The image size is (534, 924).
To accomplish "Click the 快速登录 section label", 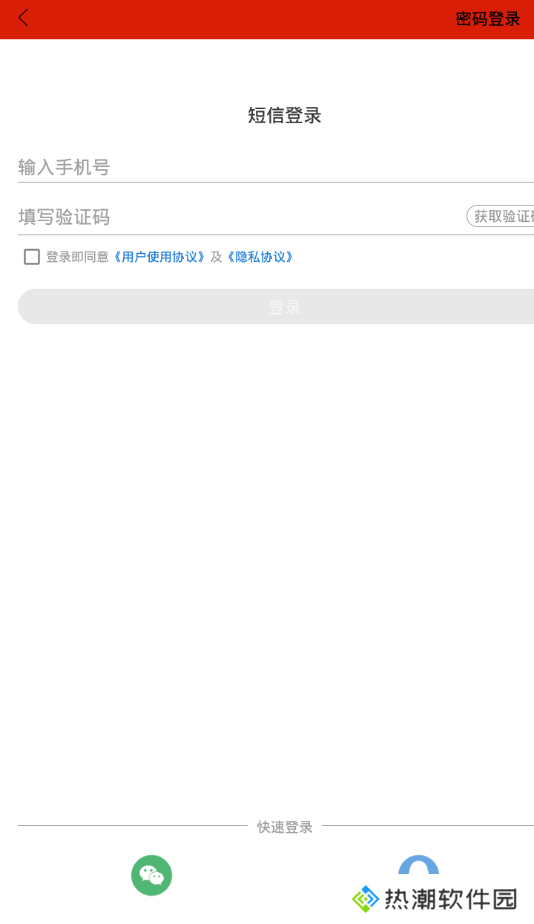I will click(284, 827).
